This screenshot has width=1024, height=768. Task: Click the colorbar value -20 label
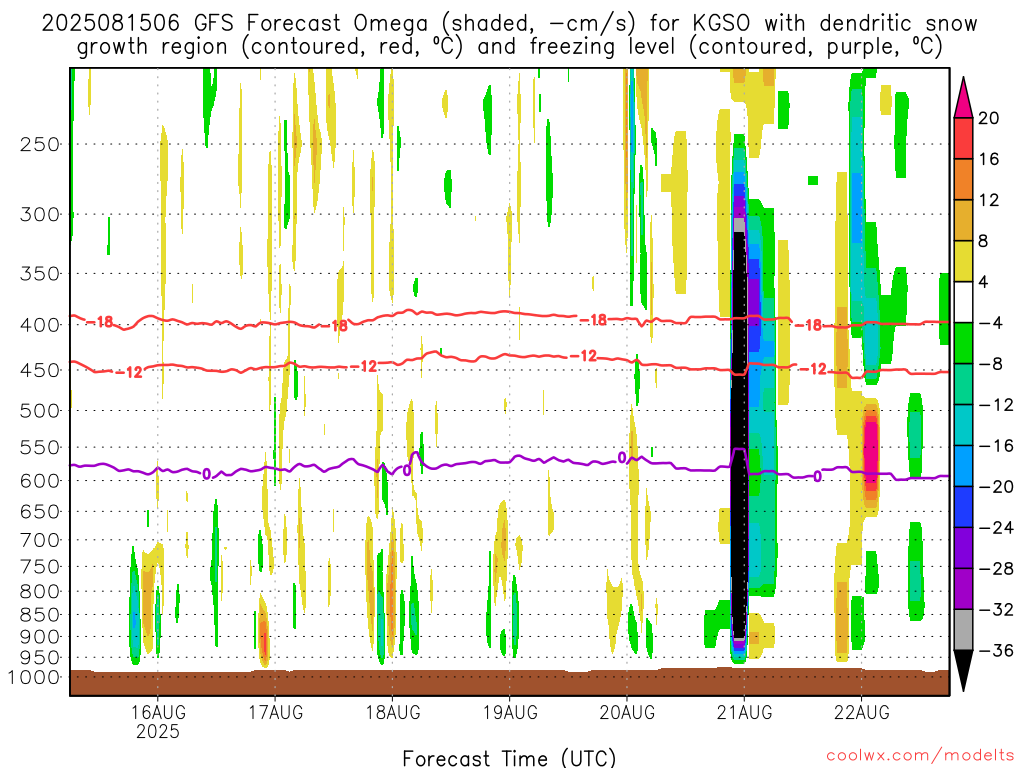point(996,487)
